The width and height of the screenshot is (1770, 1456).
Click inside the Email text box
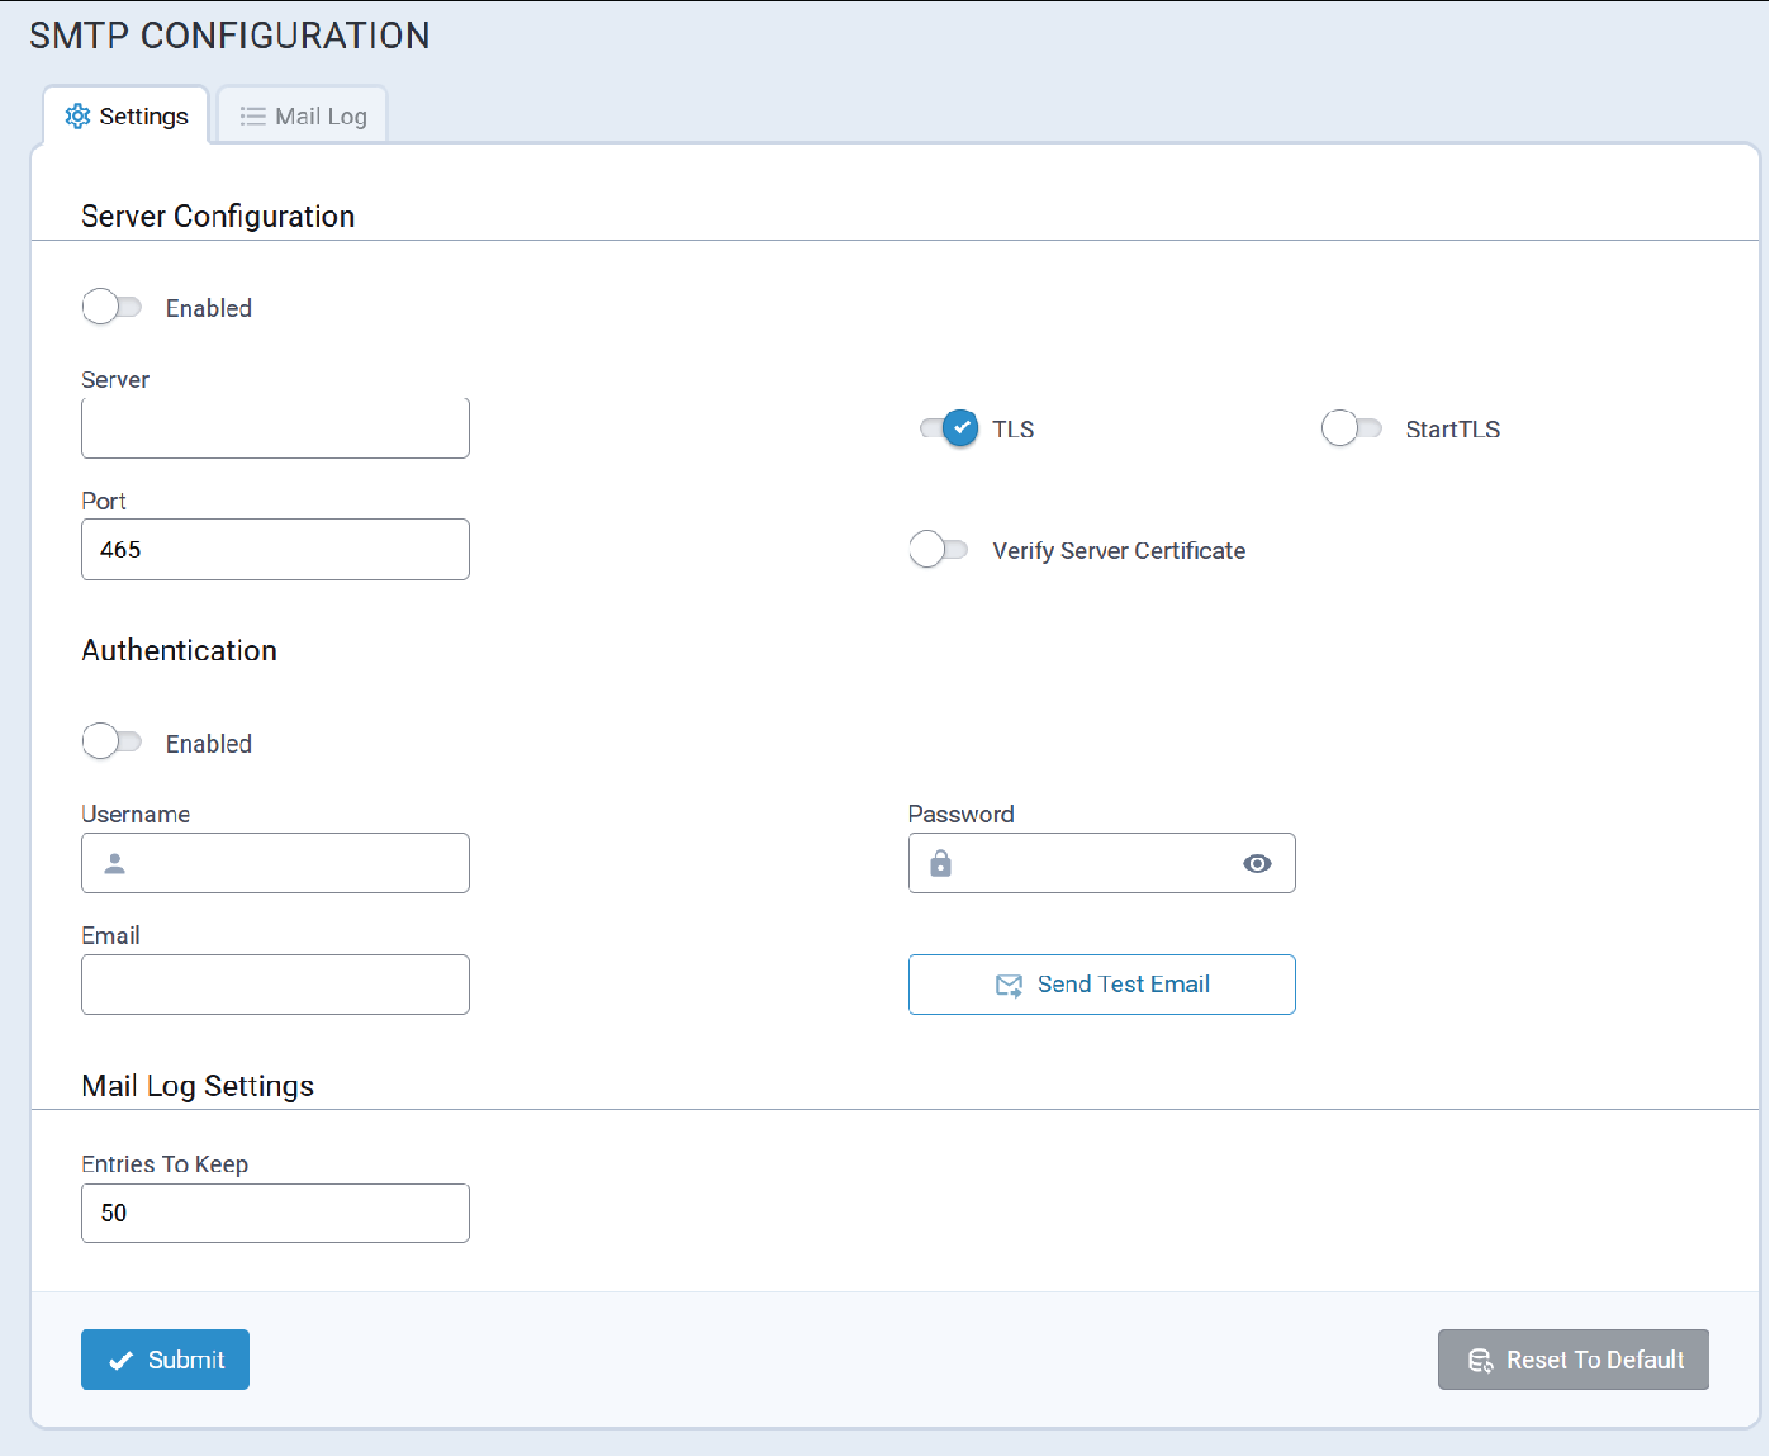(275, 985)
